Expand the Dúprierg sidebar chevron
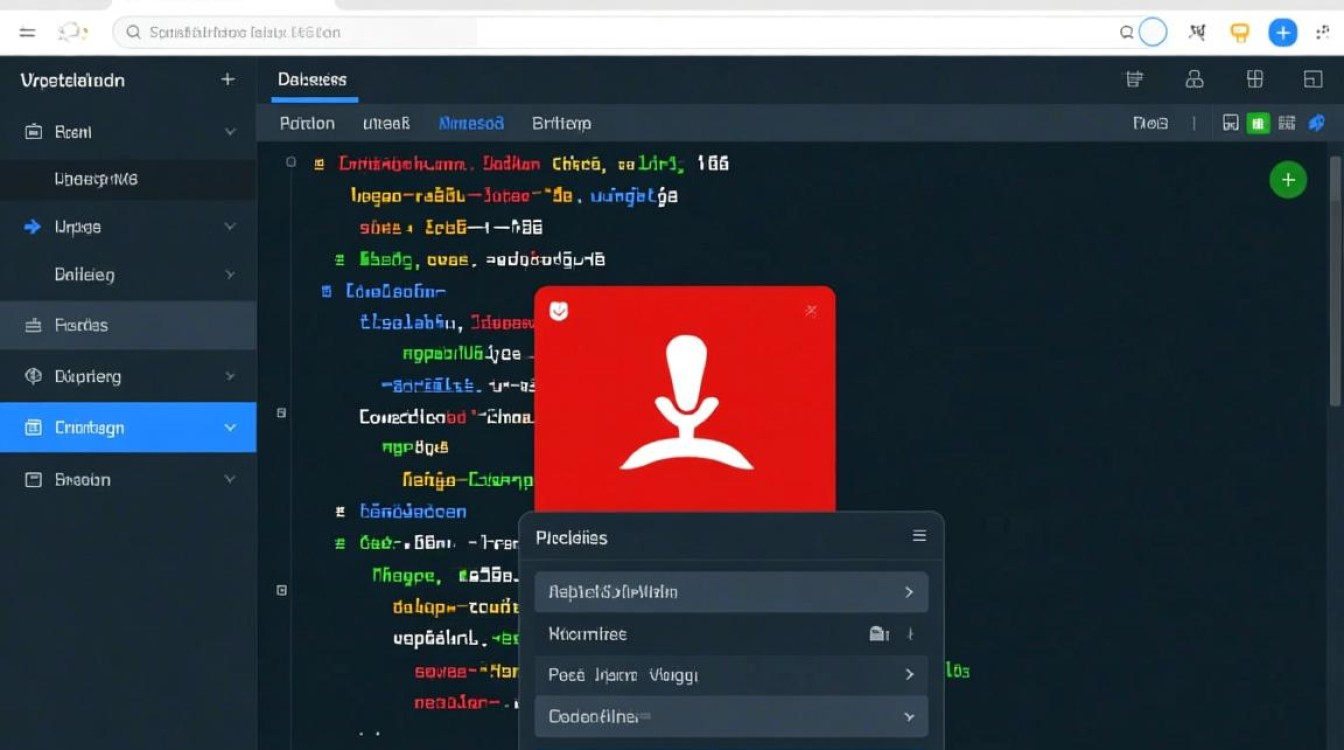 (x=230, y=377)
